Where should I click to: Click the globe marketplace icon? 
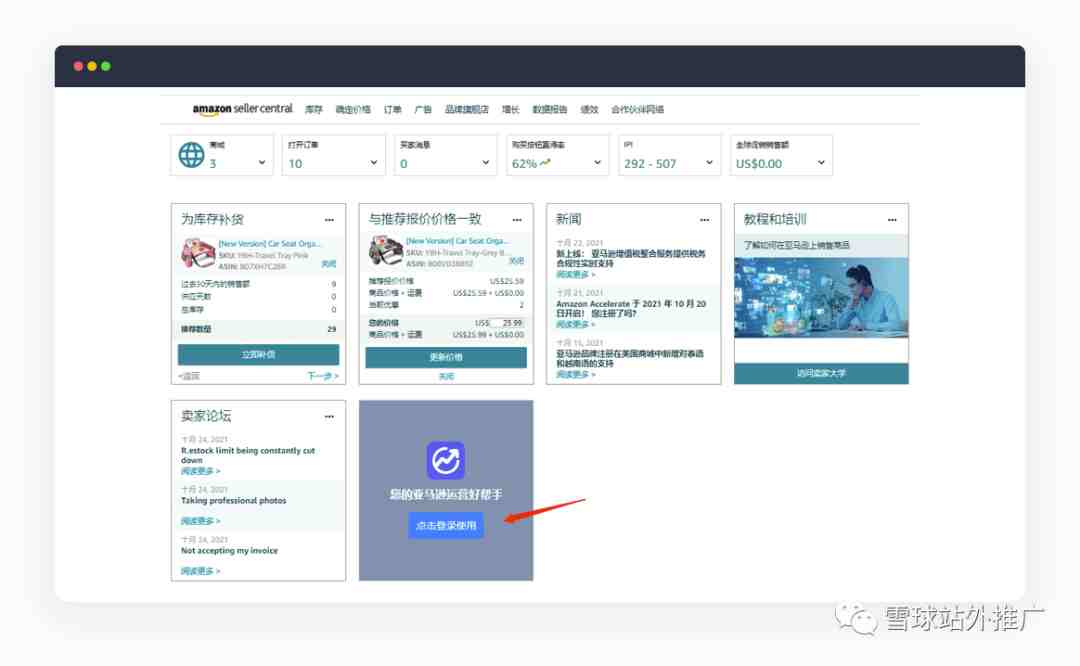pos(191,155)
